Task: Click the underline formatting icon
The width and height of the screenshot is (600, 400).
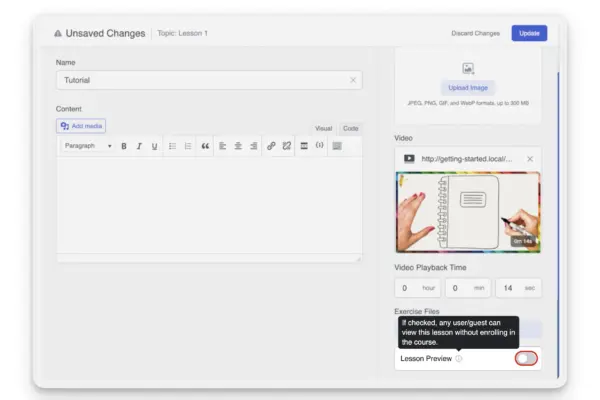Action: (x=154, y=146)
